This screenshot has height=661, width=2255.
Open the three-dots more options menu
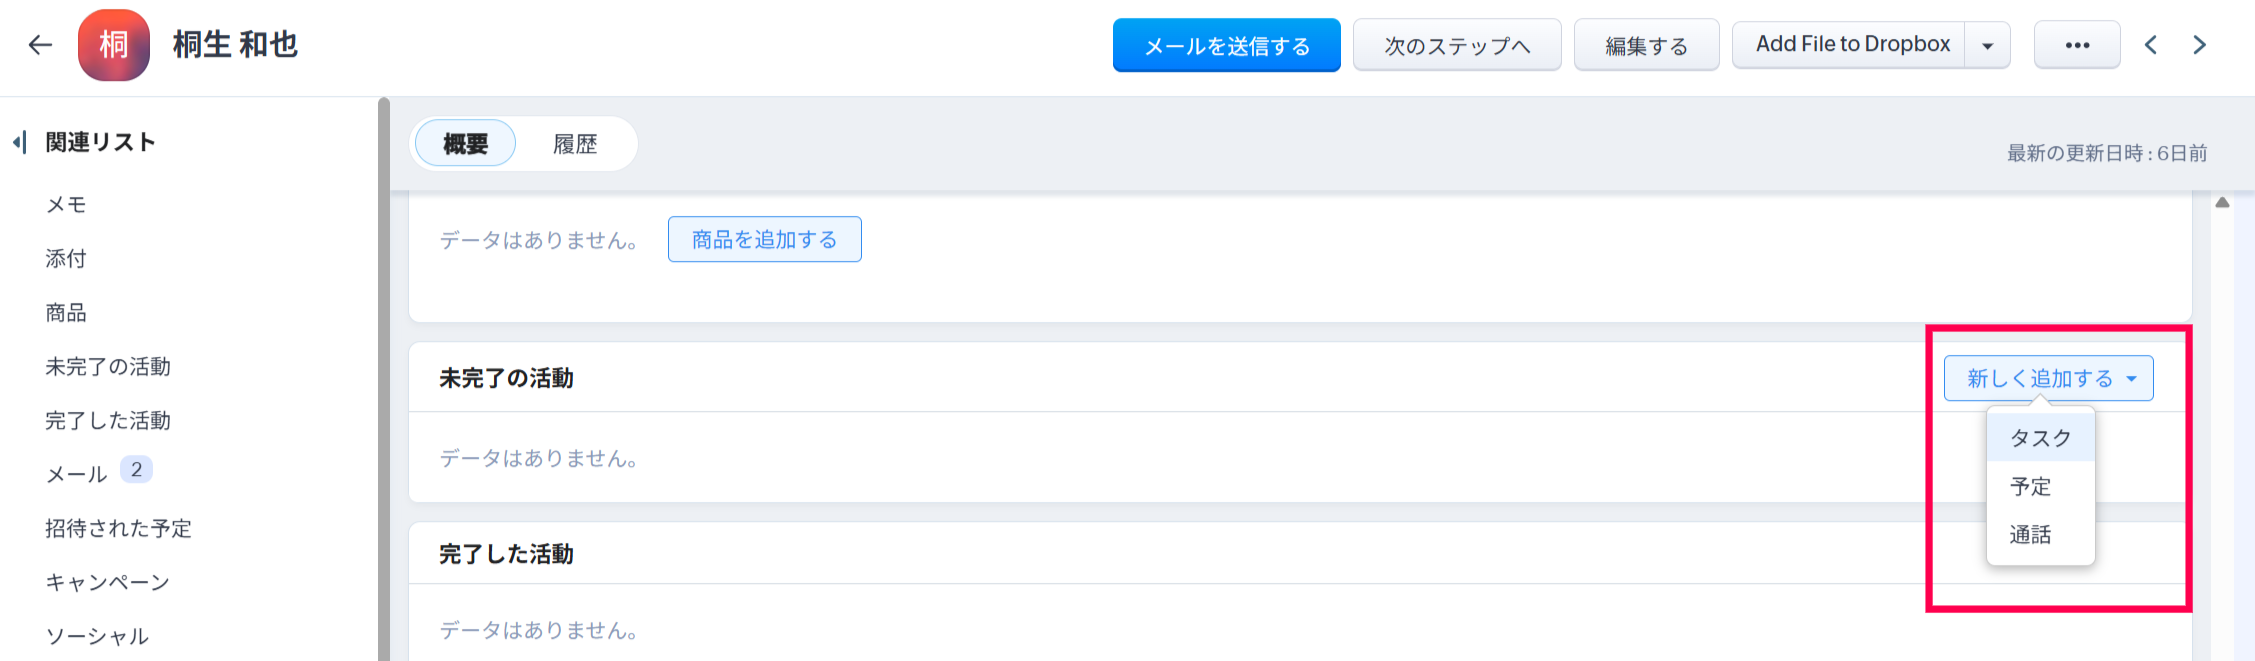coord(2077,45)
